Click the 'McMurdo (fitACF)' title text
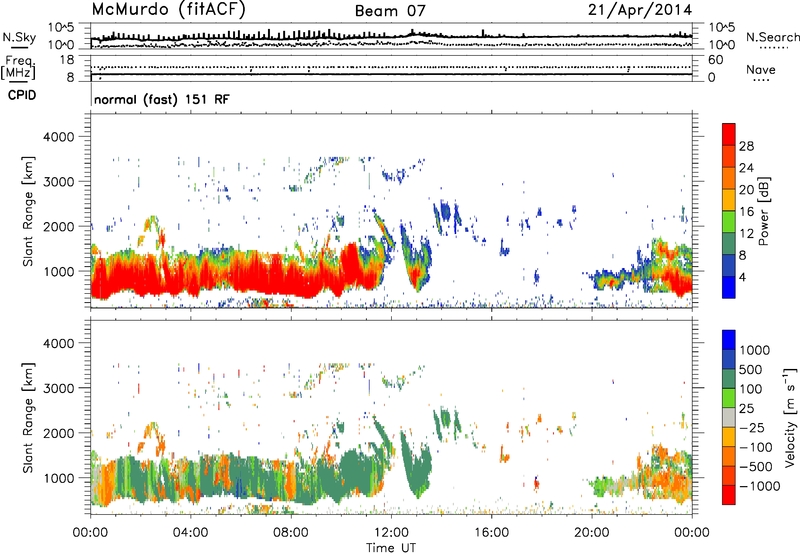 [168, 10]
